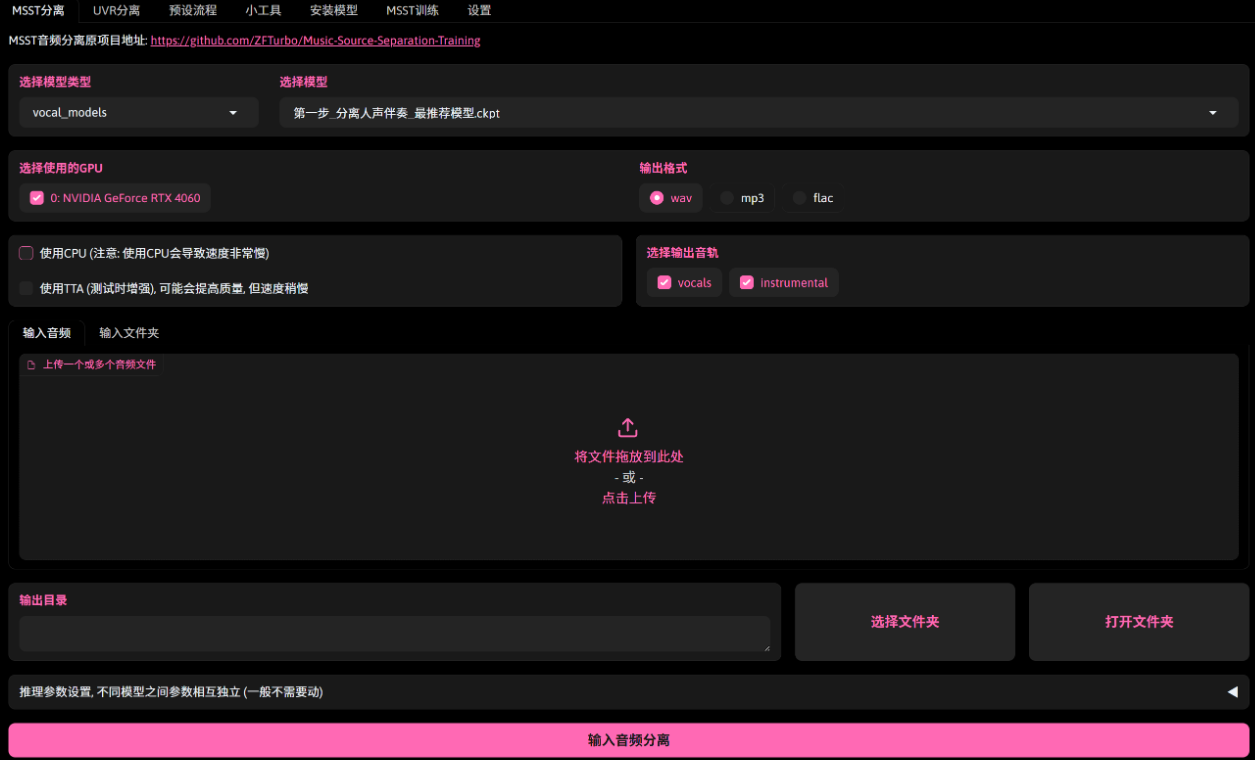Viewport: 1255px width, 760px height.
Task: Enable the 使用CPU checkbox
Action: [x=27, y=253]
